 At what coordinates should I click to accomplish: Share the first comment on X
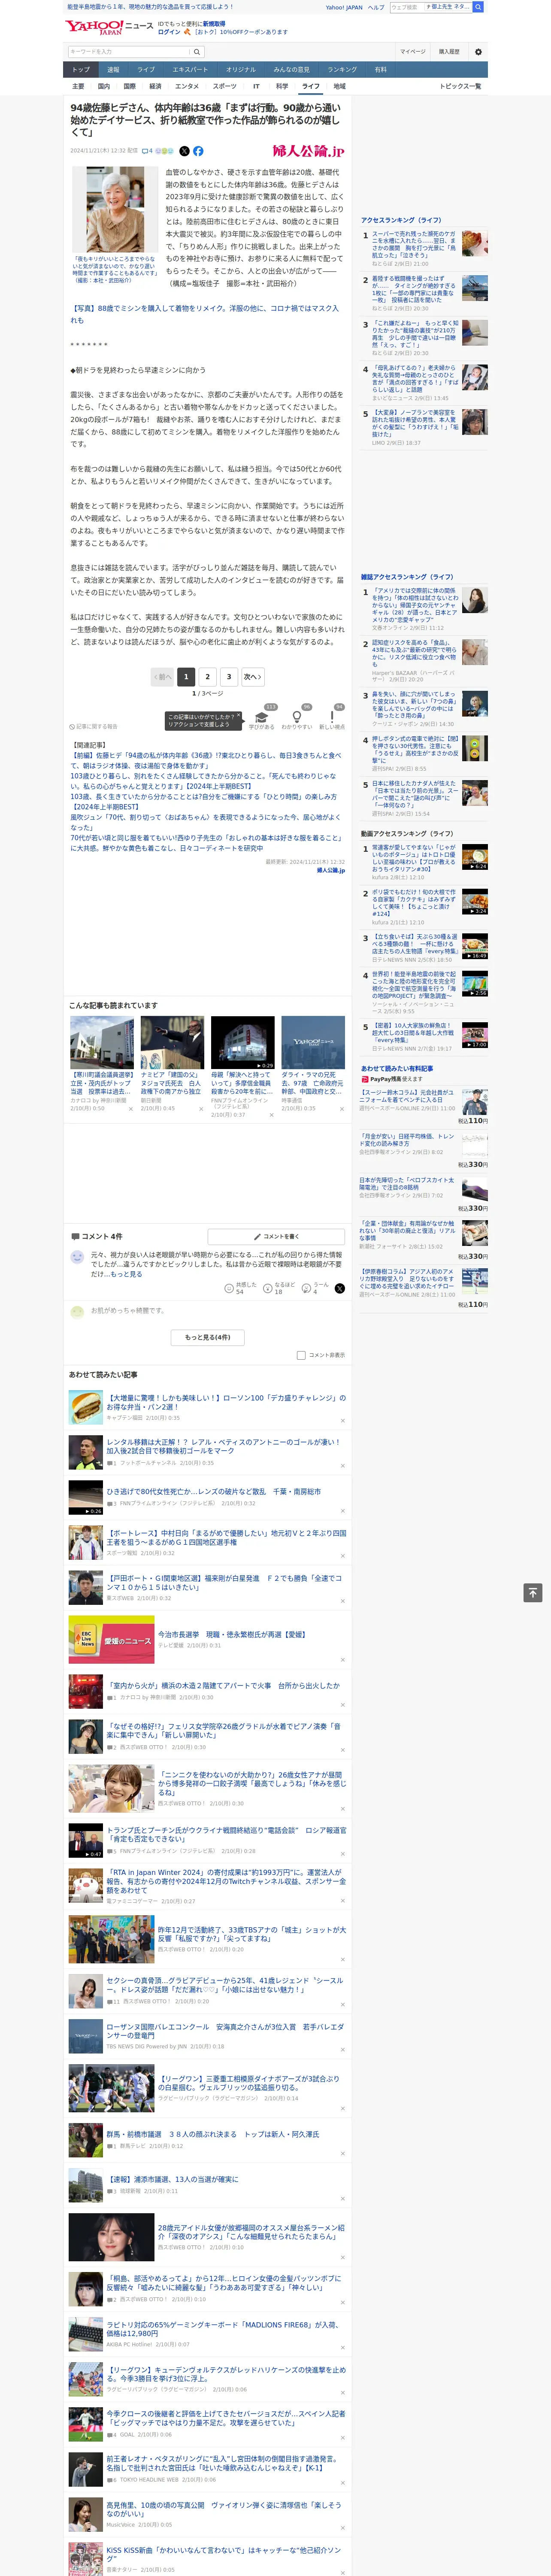[x=339, y=1289]
